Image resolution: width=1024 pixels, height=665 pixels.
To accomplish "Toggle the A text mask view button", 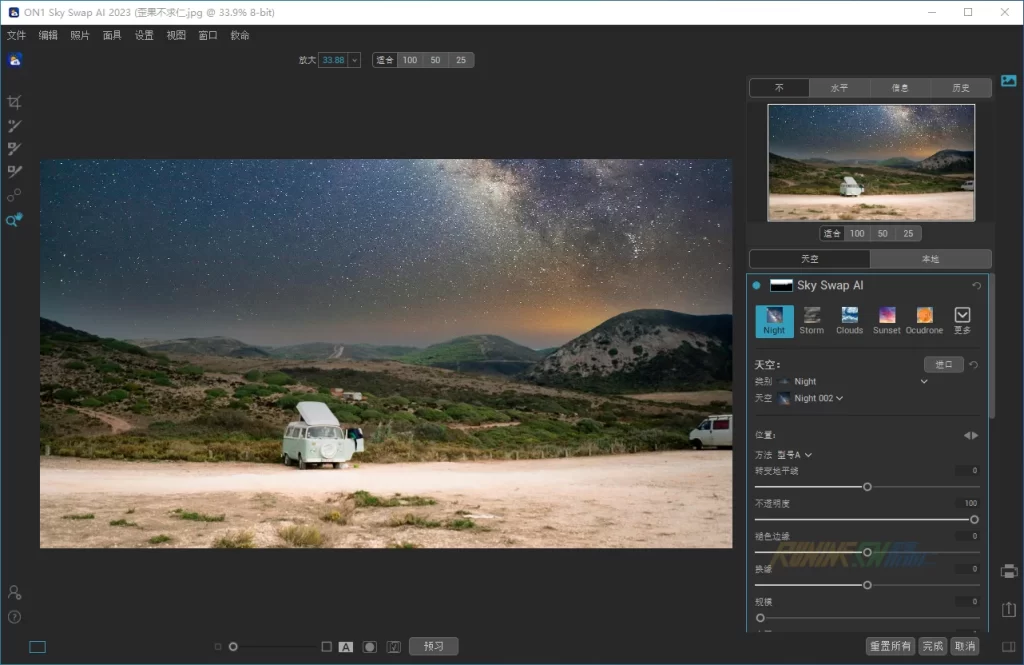I will point(346,647).
